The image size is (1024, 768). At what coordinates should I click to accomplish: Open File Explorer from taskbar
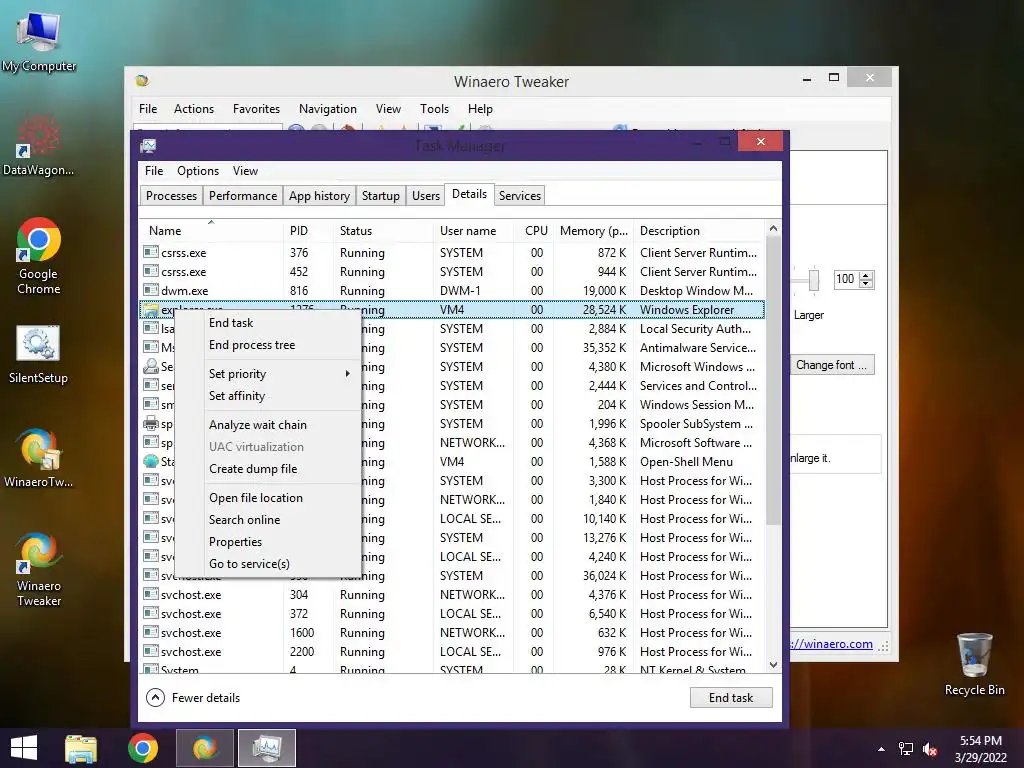point(81,748)
